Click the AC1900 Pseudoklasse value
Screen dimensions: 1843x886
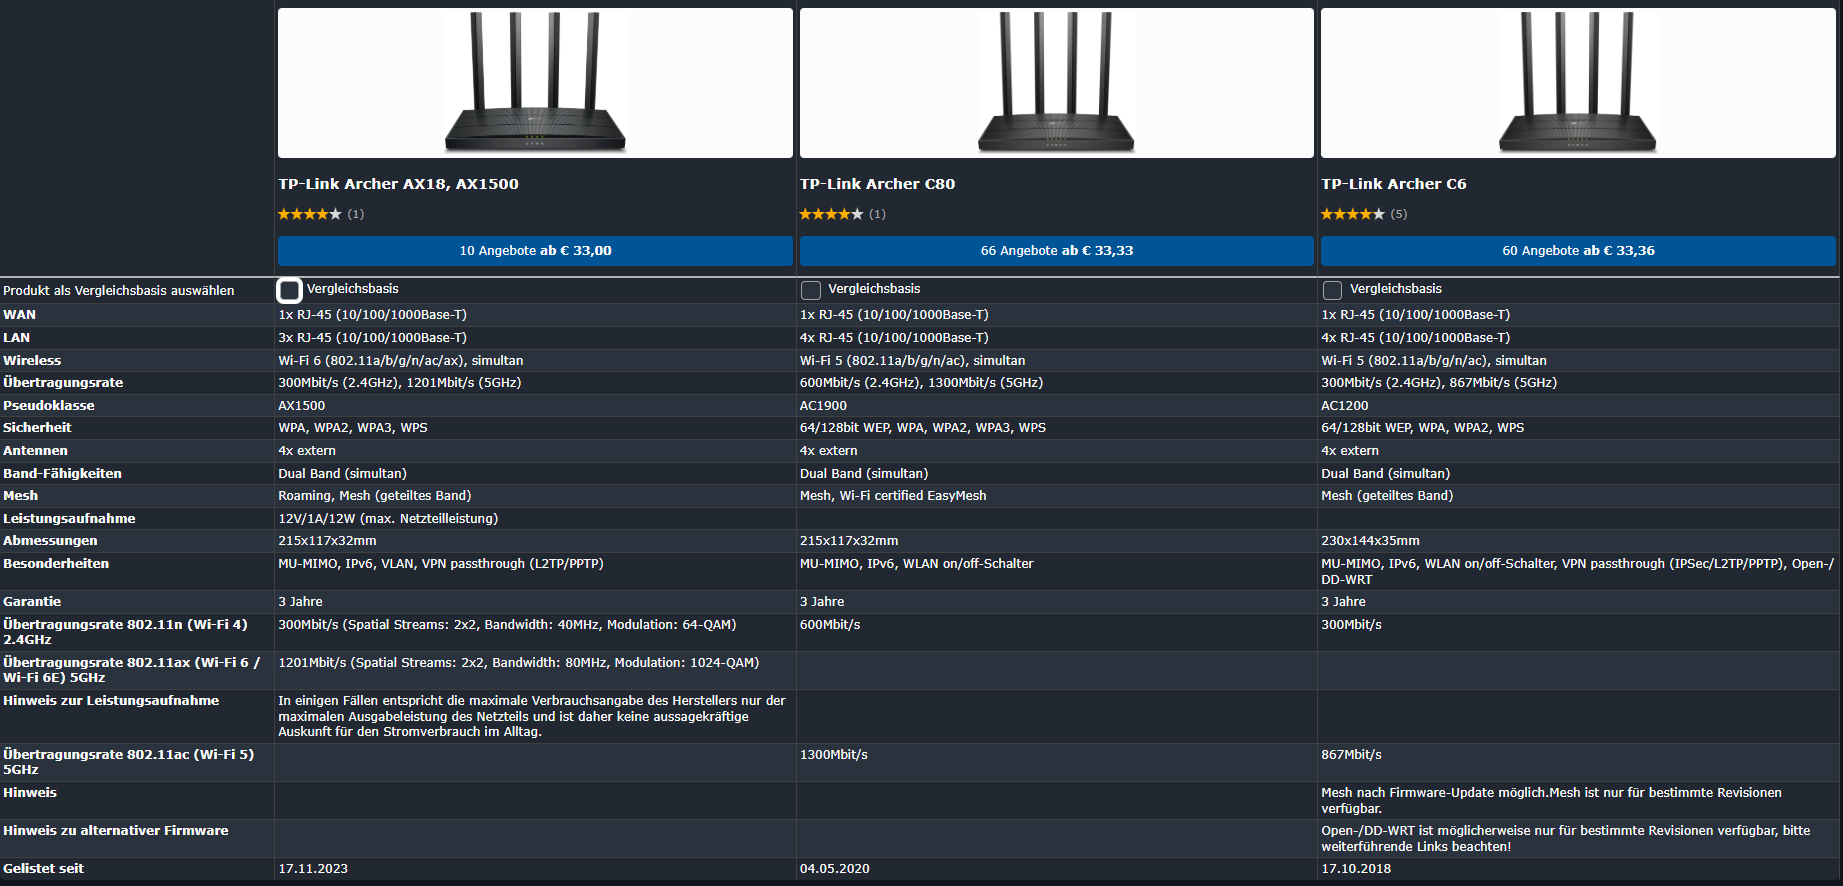coord(823,406)
